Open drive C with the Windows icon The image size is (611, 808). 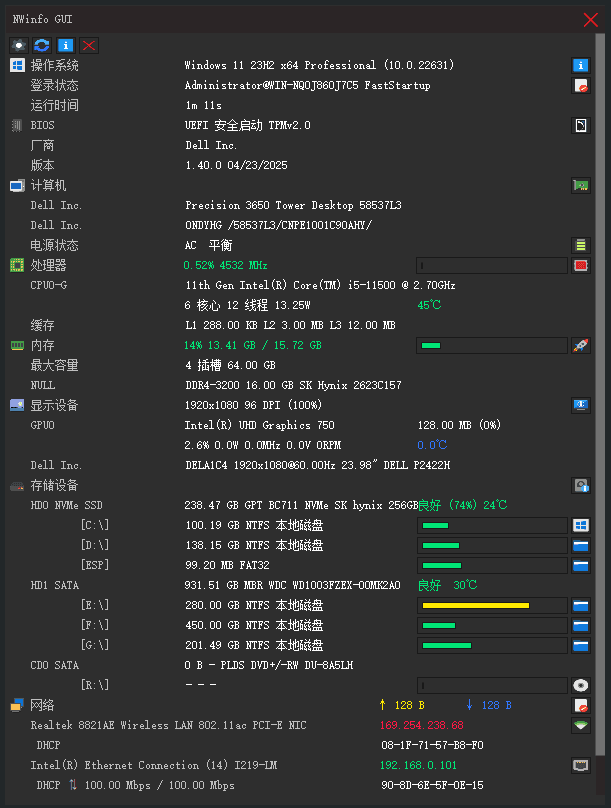(581, 525)
